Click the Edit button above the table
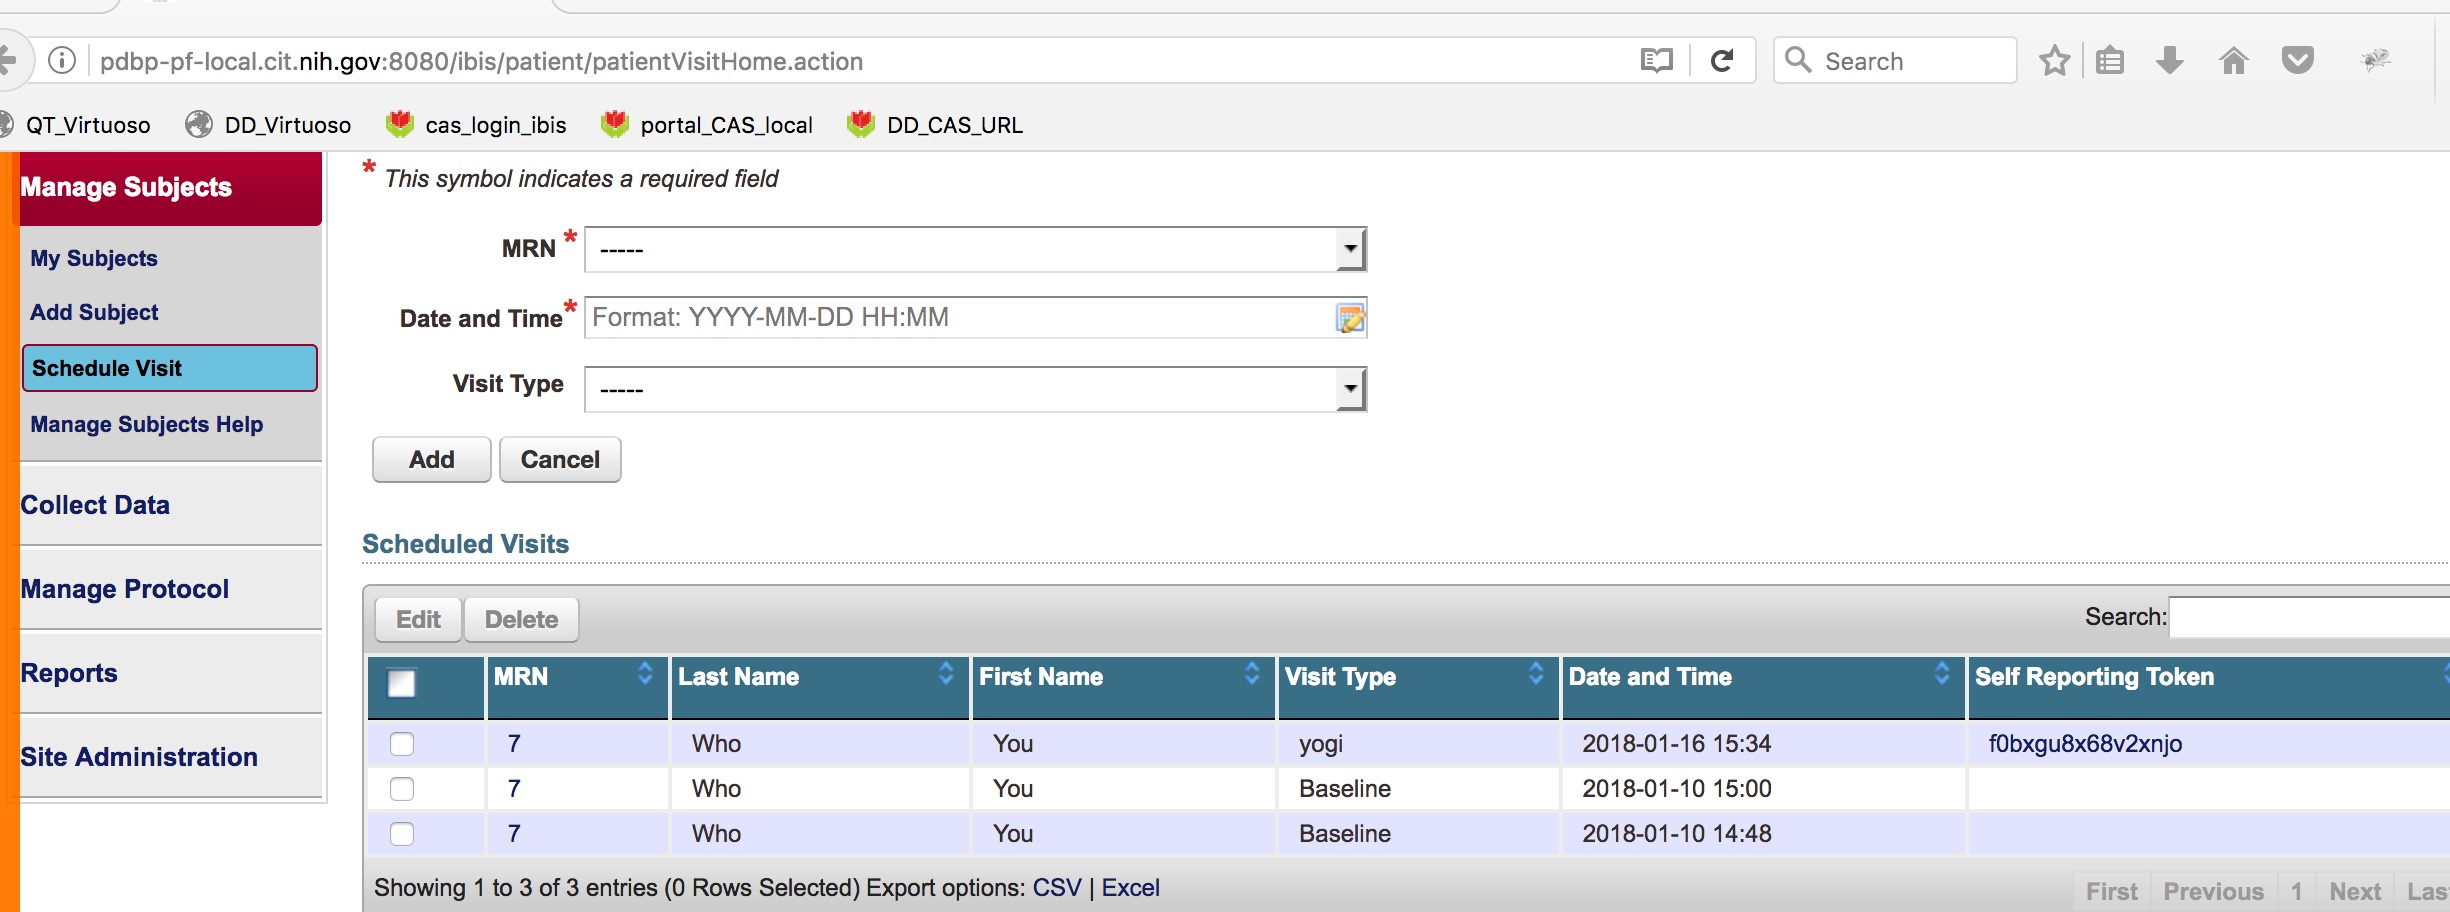 coord(418,619)
